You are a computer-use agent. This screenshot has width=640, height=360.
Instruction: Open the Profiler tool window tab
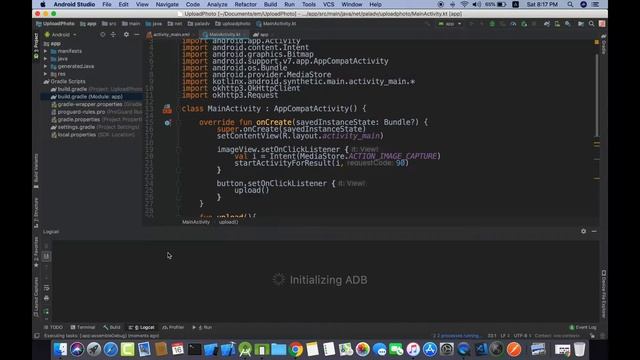[x=173, y=327]
